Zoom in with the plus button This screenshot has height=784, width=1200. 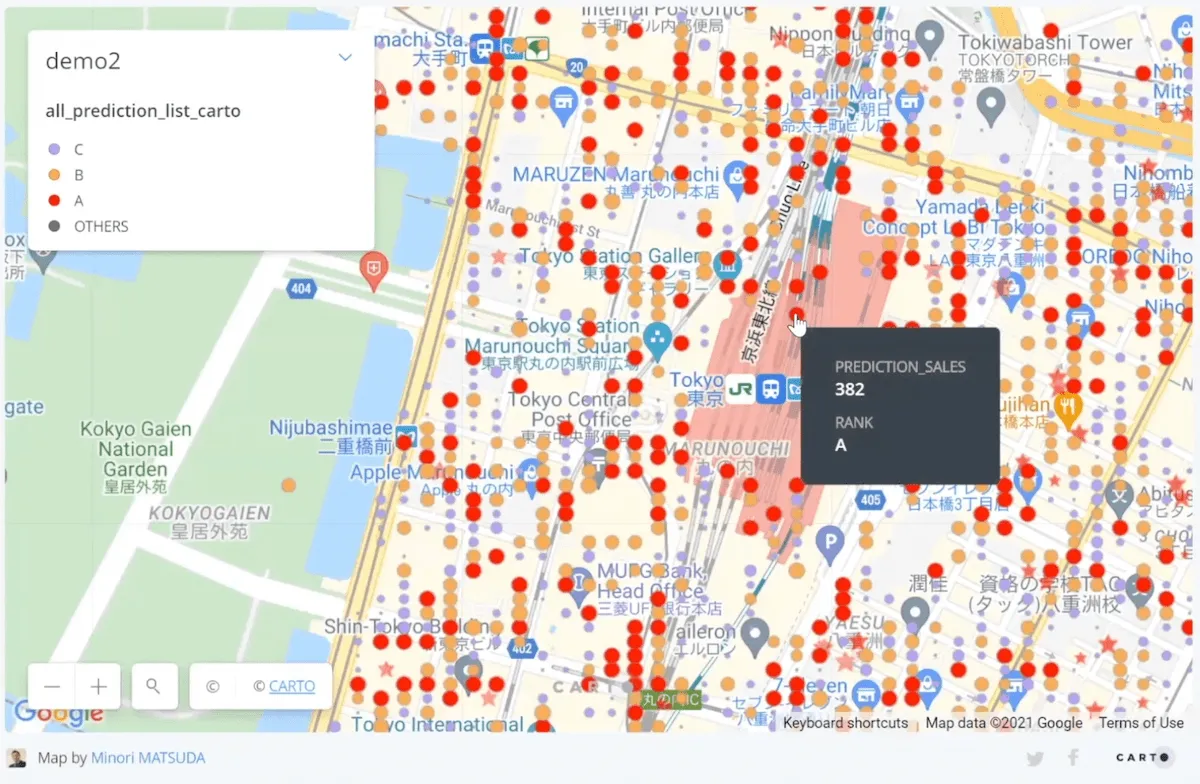tap(98, 687)
